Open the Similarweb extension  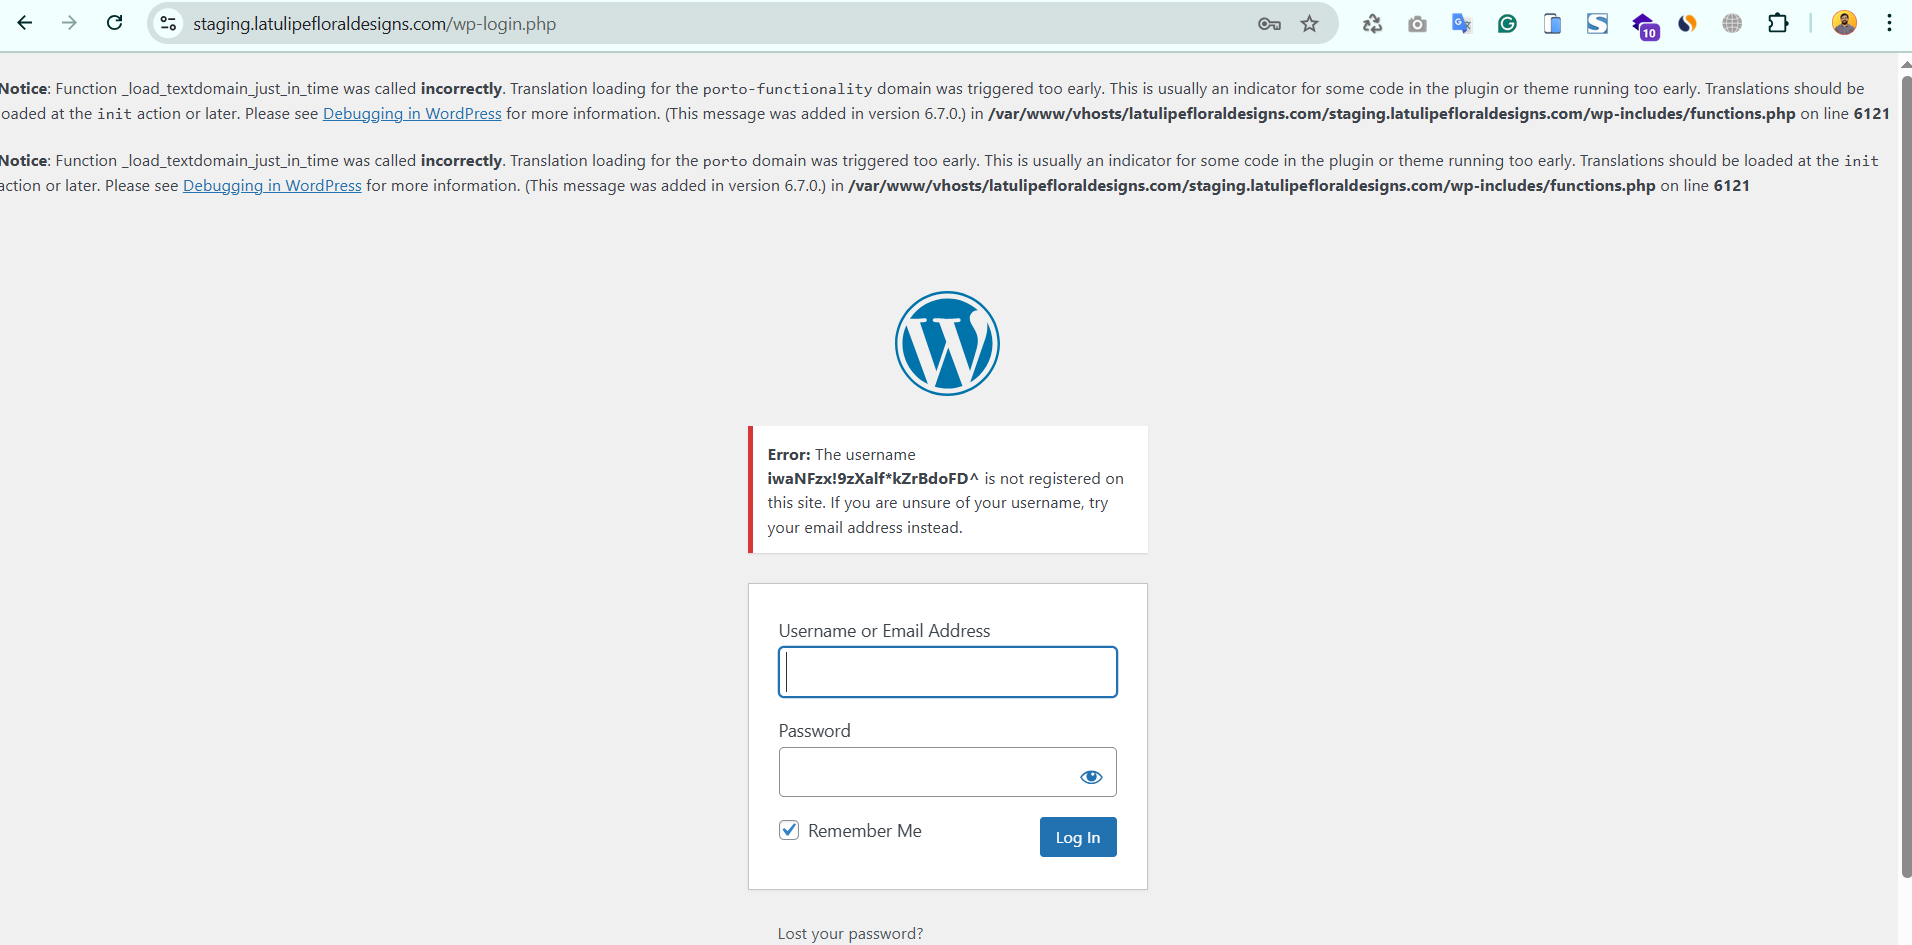coord(1687,24)
